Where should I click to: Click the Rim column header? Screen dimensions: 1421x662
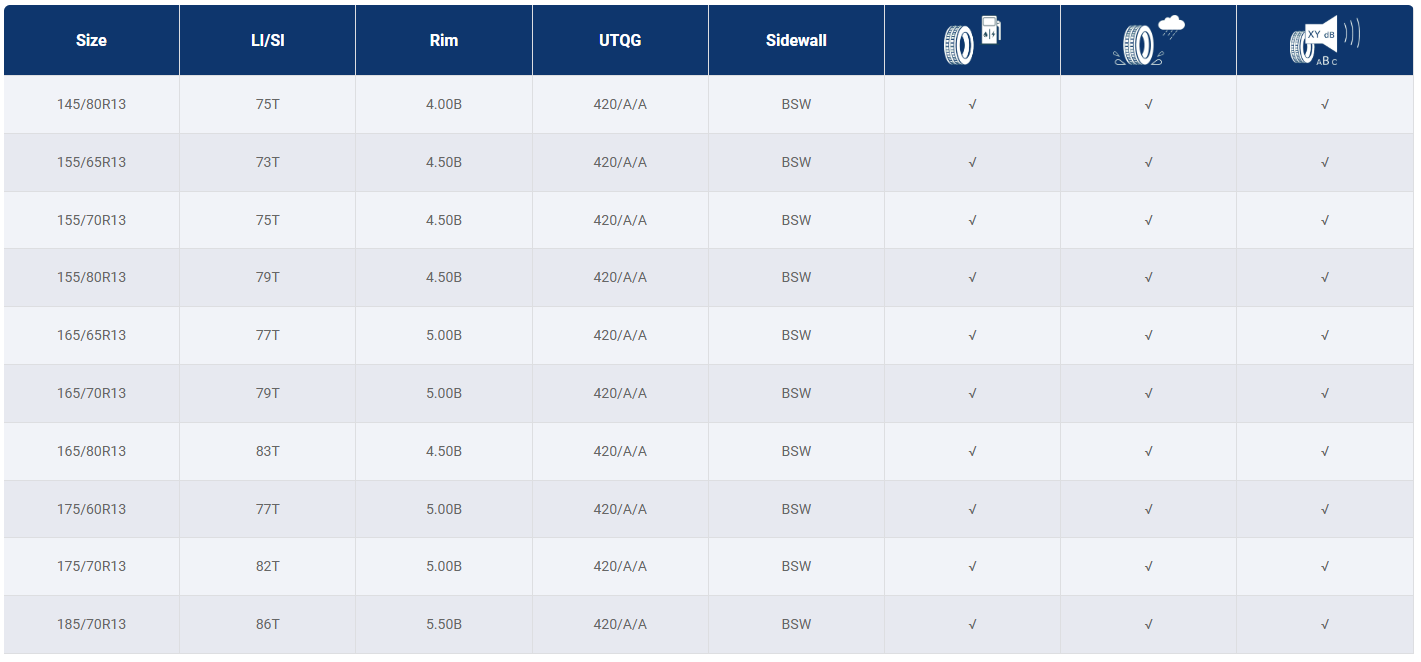pos(443,41)
